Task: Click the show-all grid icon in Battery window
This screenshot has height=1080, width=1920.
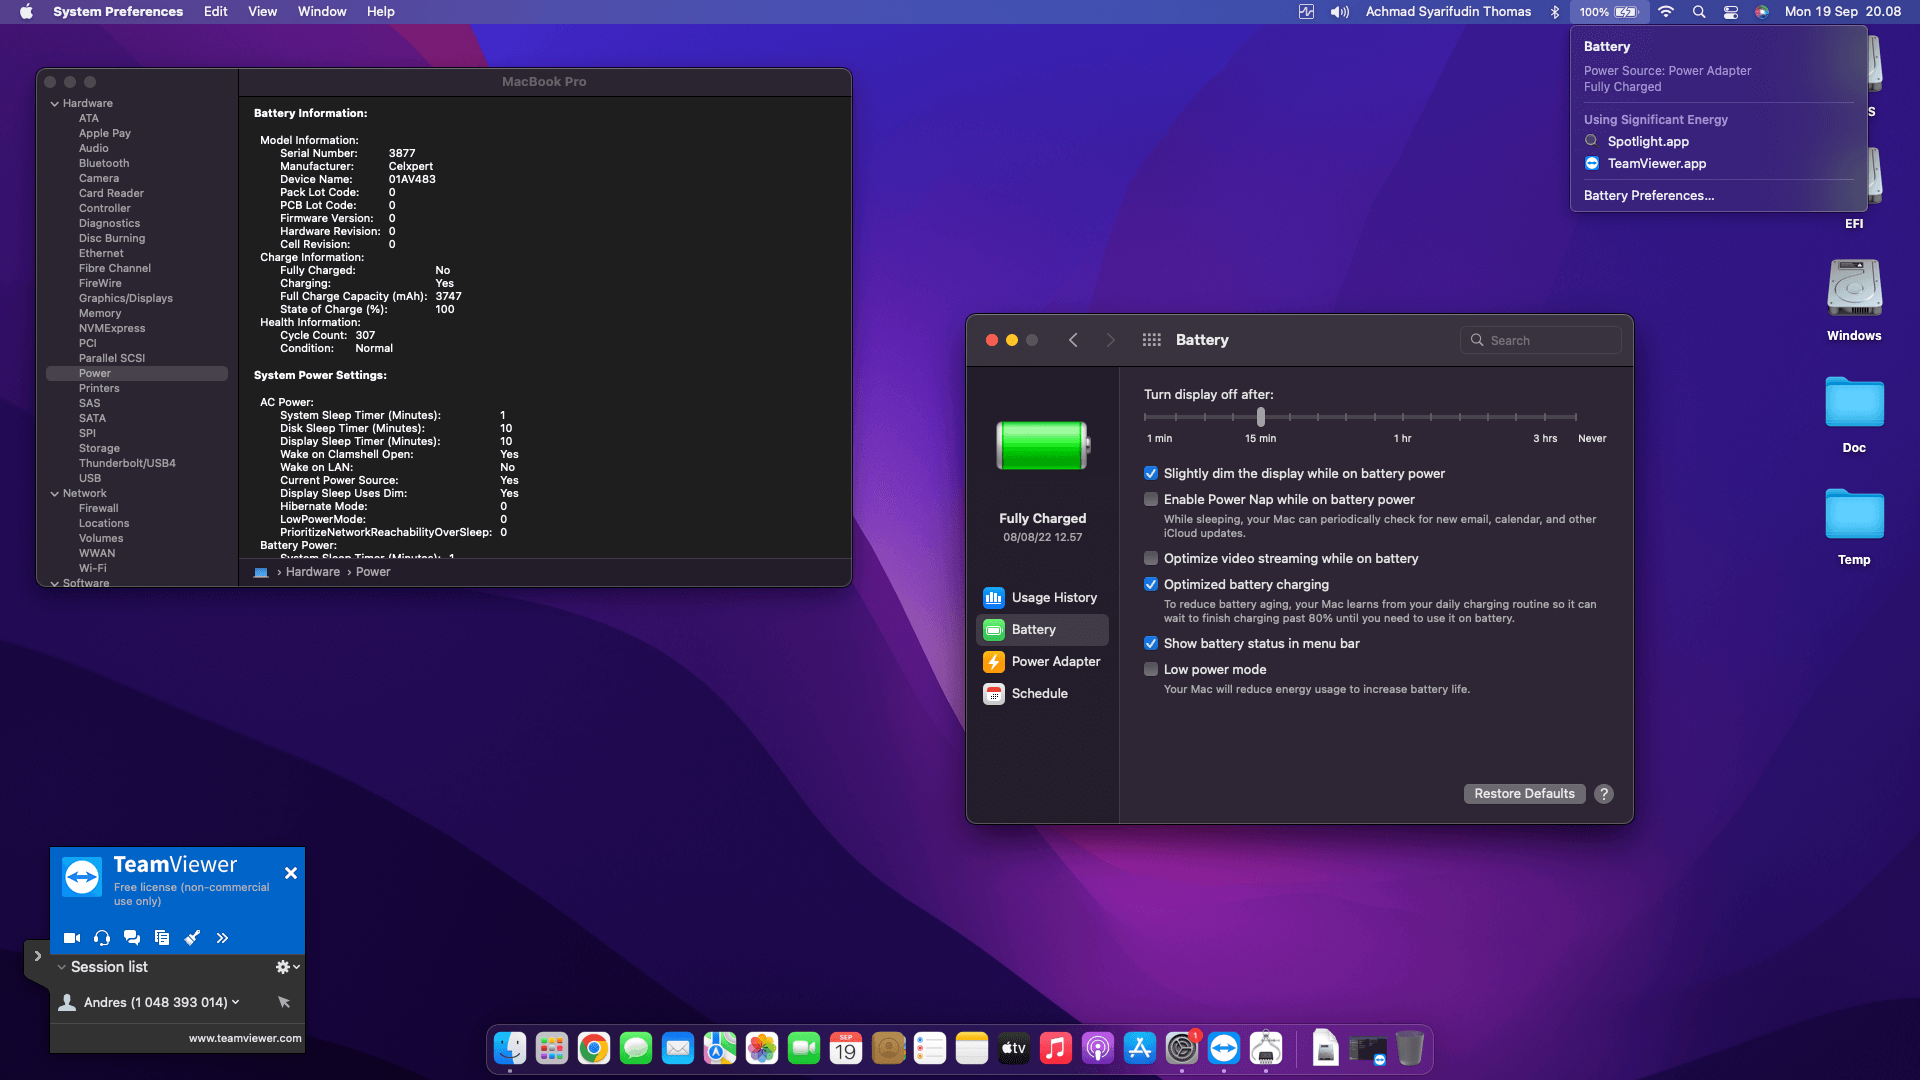Action: [x=1151, y=340]
